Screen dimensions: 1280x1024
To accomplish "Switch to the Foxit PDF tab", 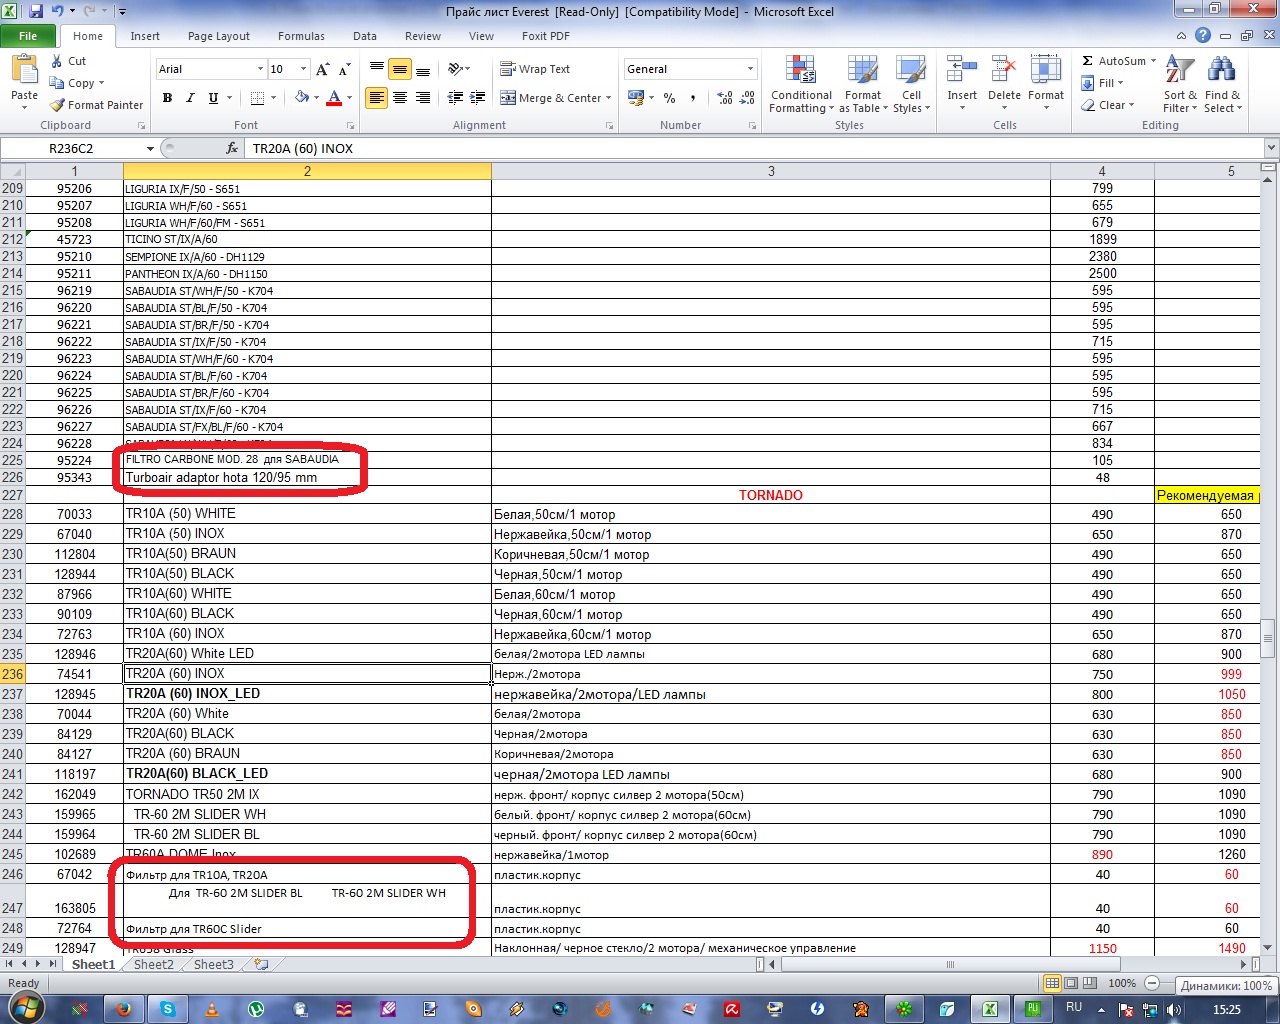I will 546,36.
